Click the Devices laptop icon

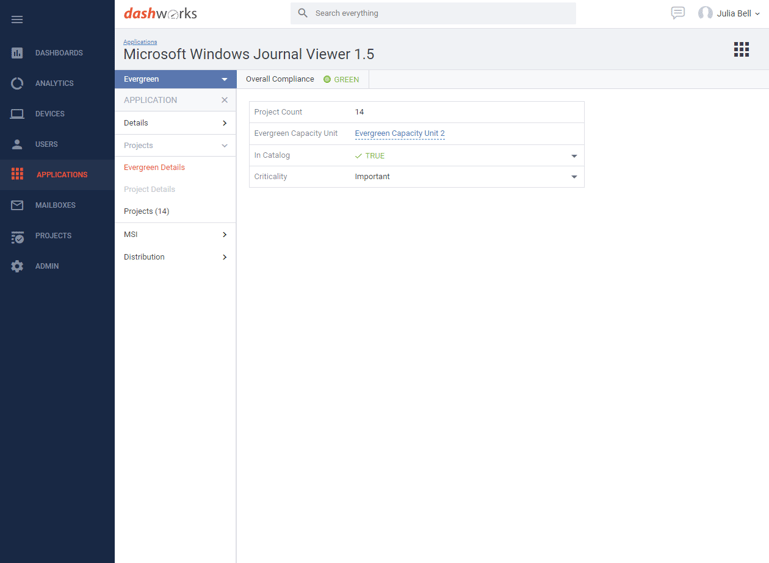(x=17, y=114)
